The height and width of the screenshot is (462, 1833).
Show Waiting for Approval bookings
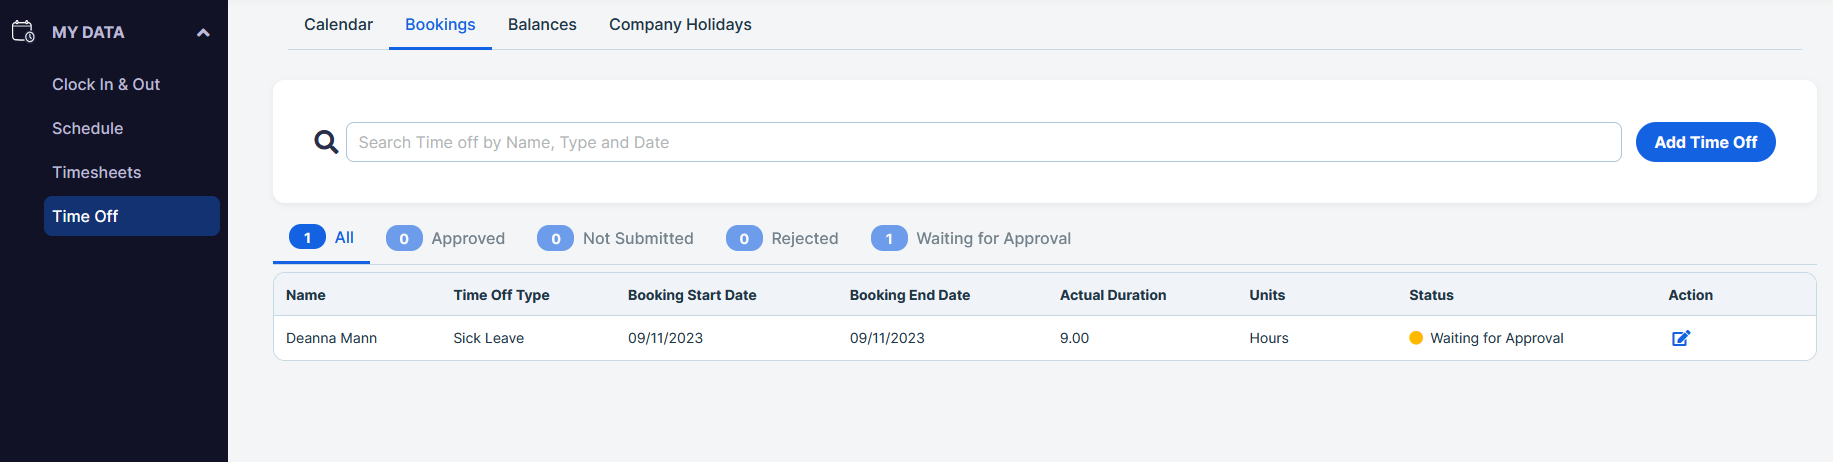(971, 238)
